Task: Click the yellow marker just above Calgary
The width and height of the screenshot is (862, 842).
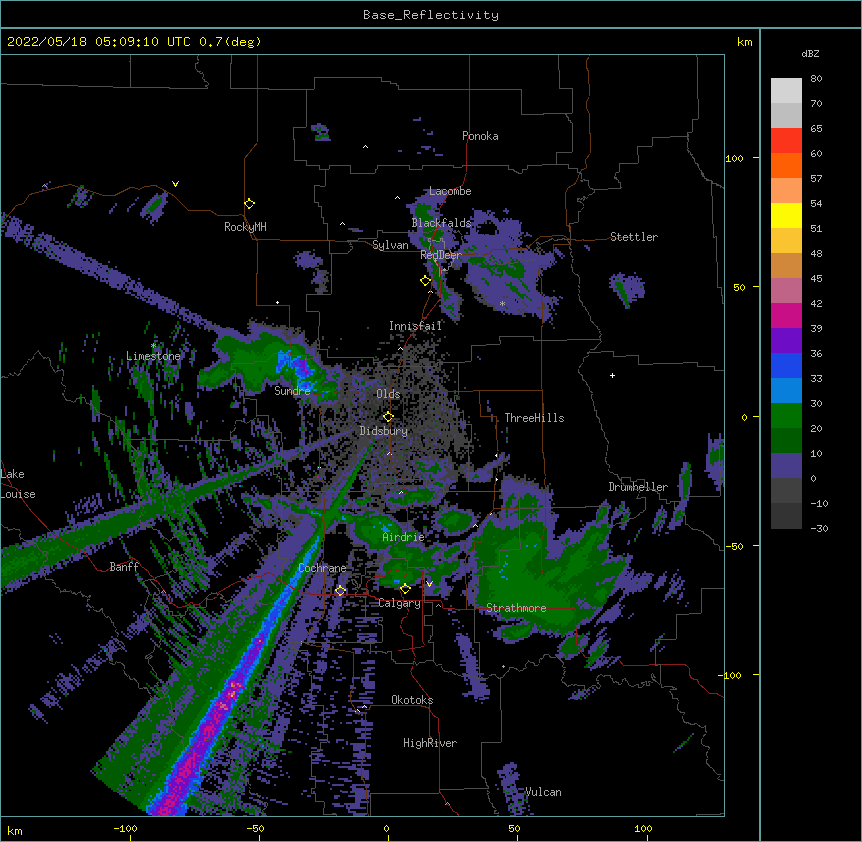Action: point(405,589)
